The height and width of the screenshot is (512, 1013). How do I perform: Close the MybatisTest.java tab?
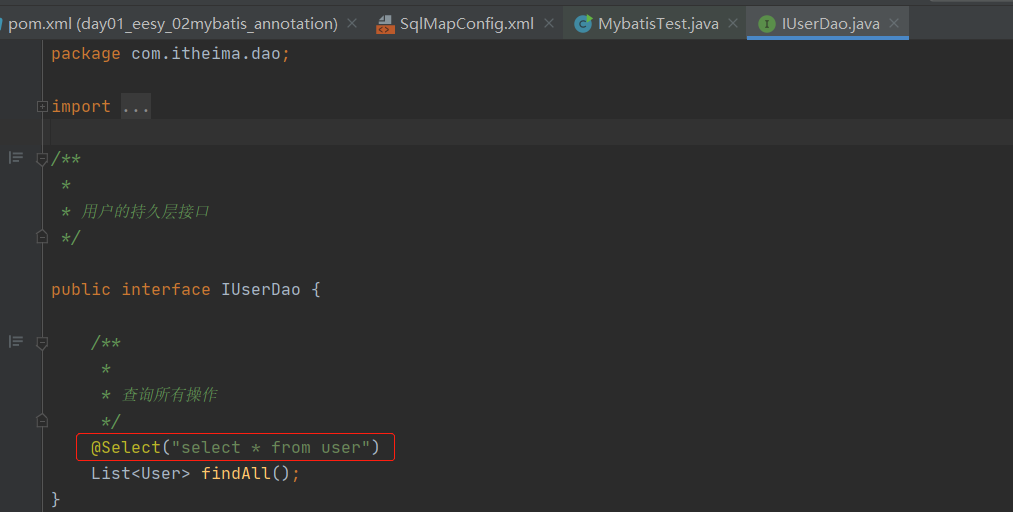pos(733,23)
